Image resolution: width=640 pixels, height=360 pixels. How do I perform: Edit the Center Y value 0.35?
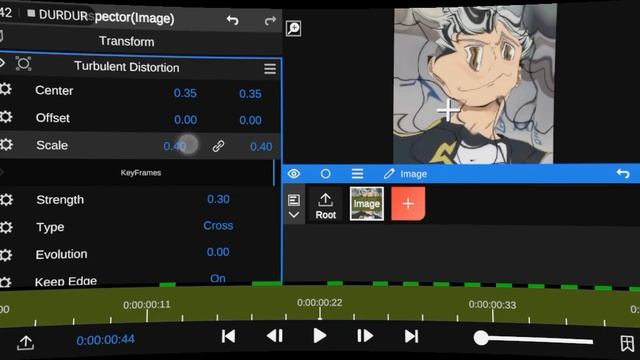(250, 94)
